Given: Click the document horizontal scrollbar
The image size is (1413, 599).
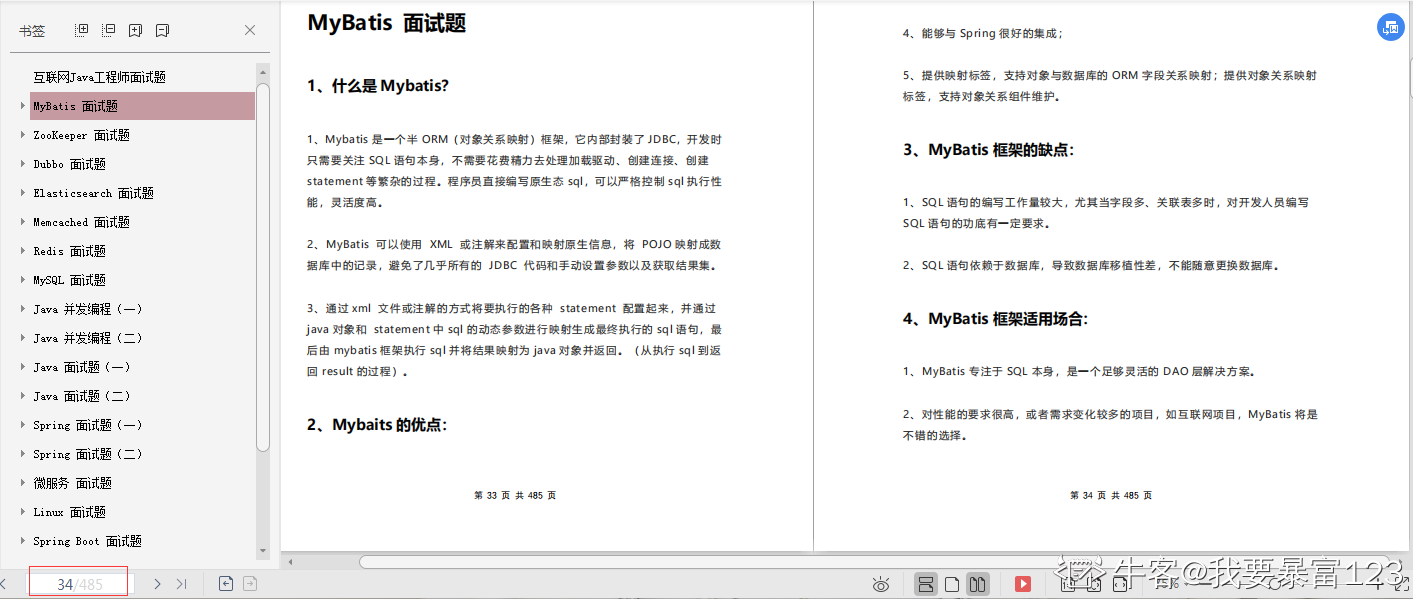Looking at the screenshot, I should [x=874, y=562].
